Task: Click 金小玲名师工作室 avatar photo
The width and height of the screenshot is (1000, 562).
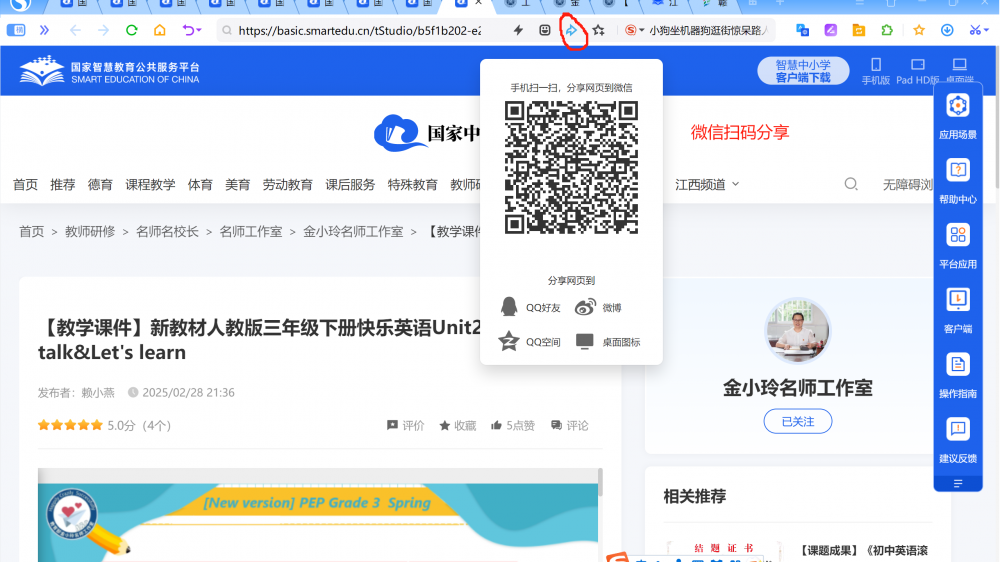Action: [797, 331]
